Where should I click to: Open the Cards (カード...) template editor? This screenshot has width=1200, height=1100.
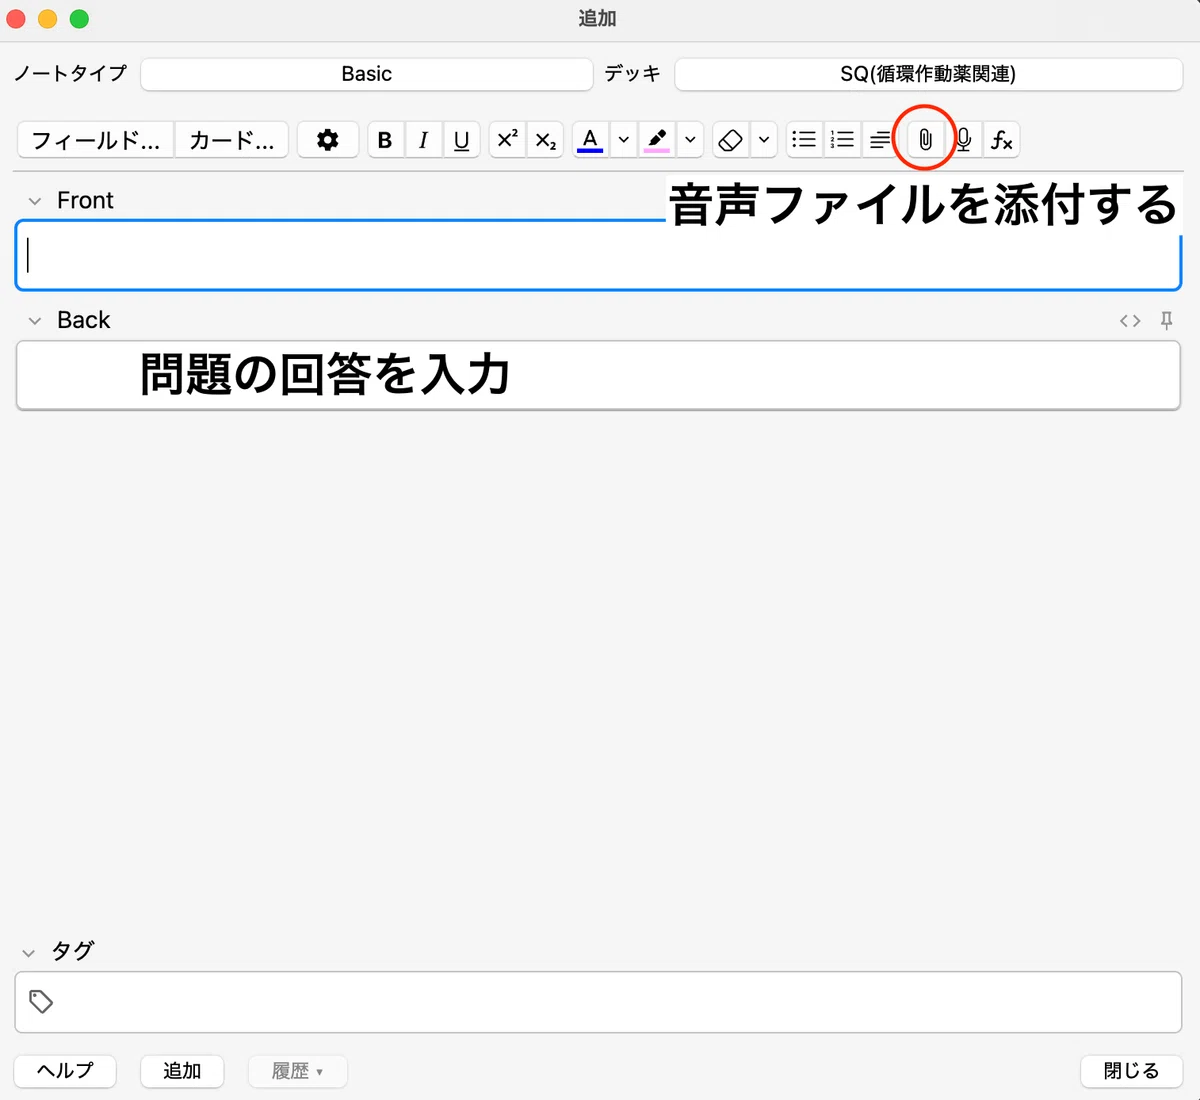point(232,140)
